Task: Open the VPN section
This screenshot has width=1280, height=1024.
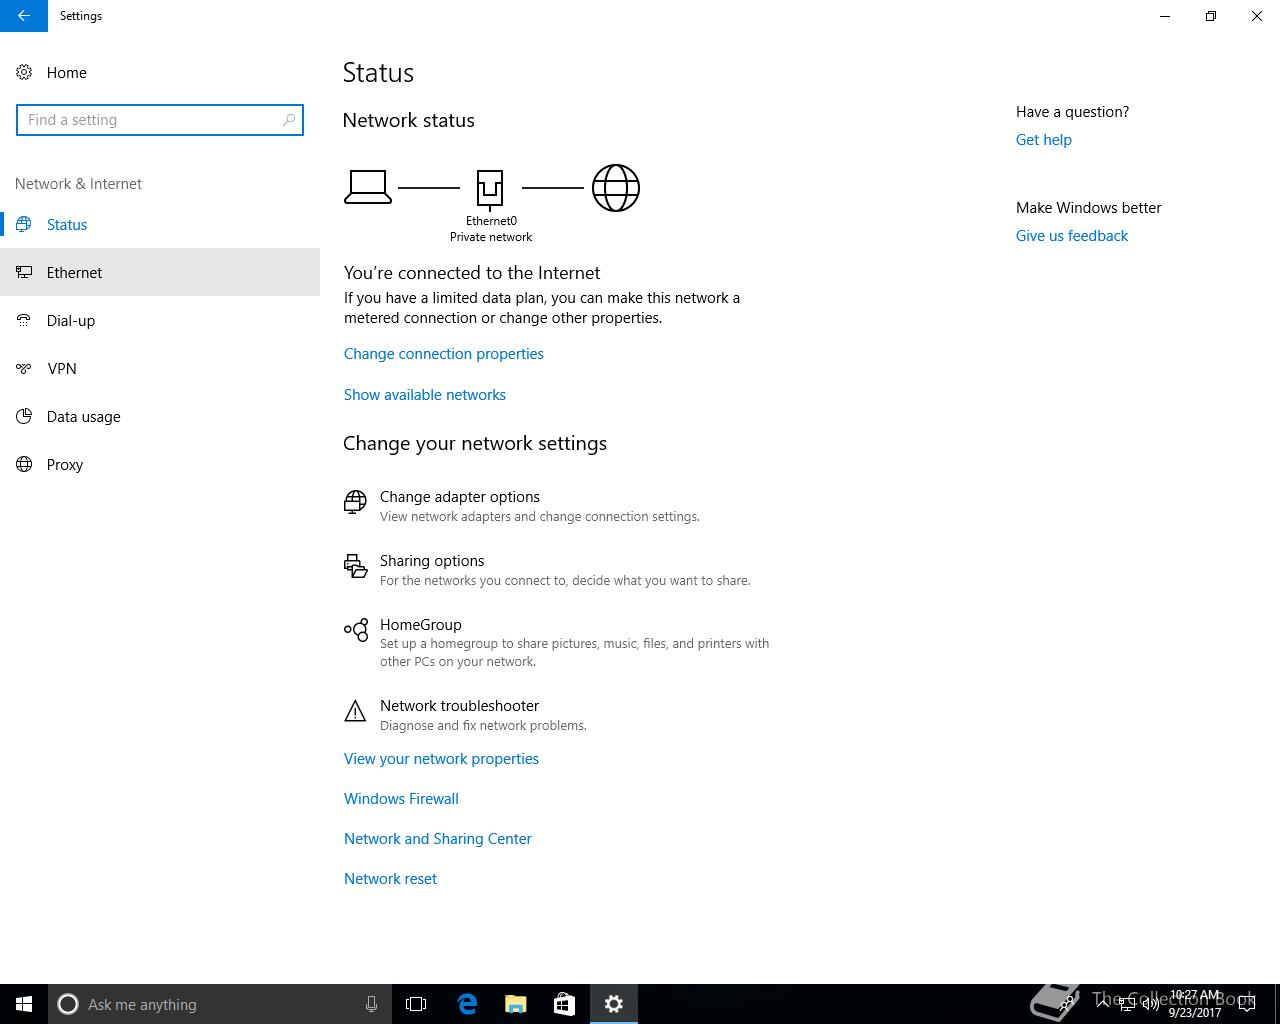Action: click(160, 368)
